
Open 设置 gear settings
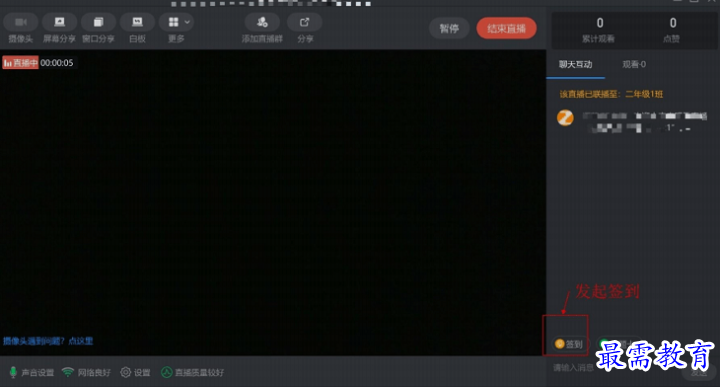click(135, 372)
